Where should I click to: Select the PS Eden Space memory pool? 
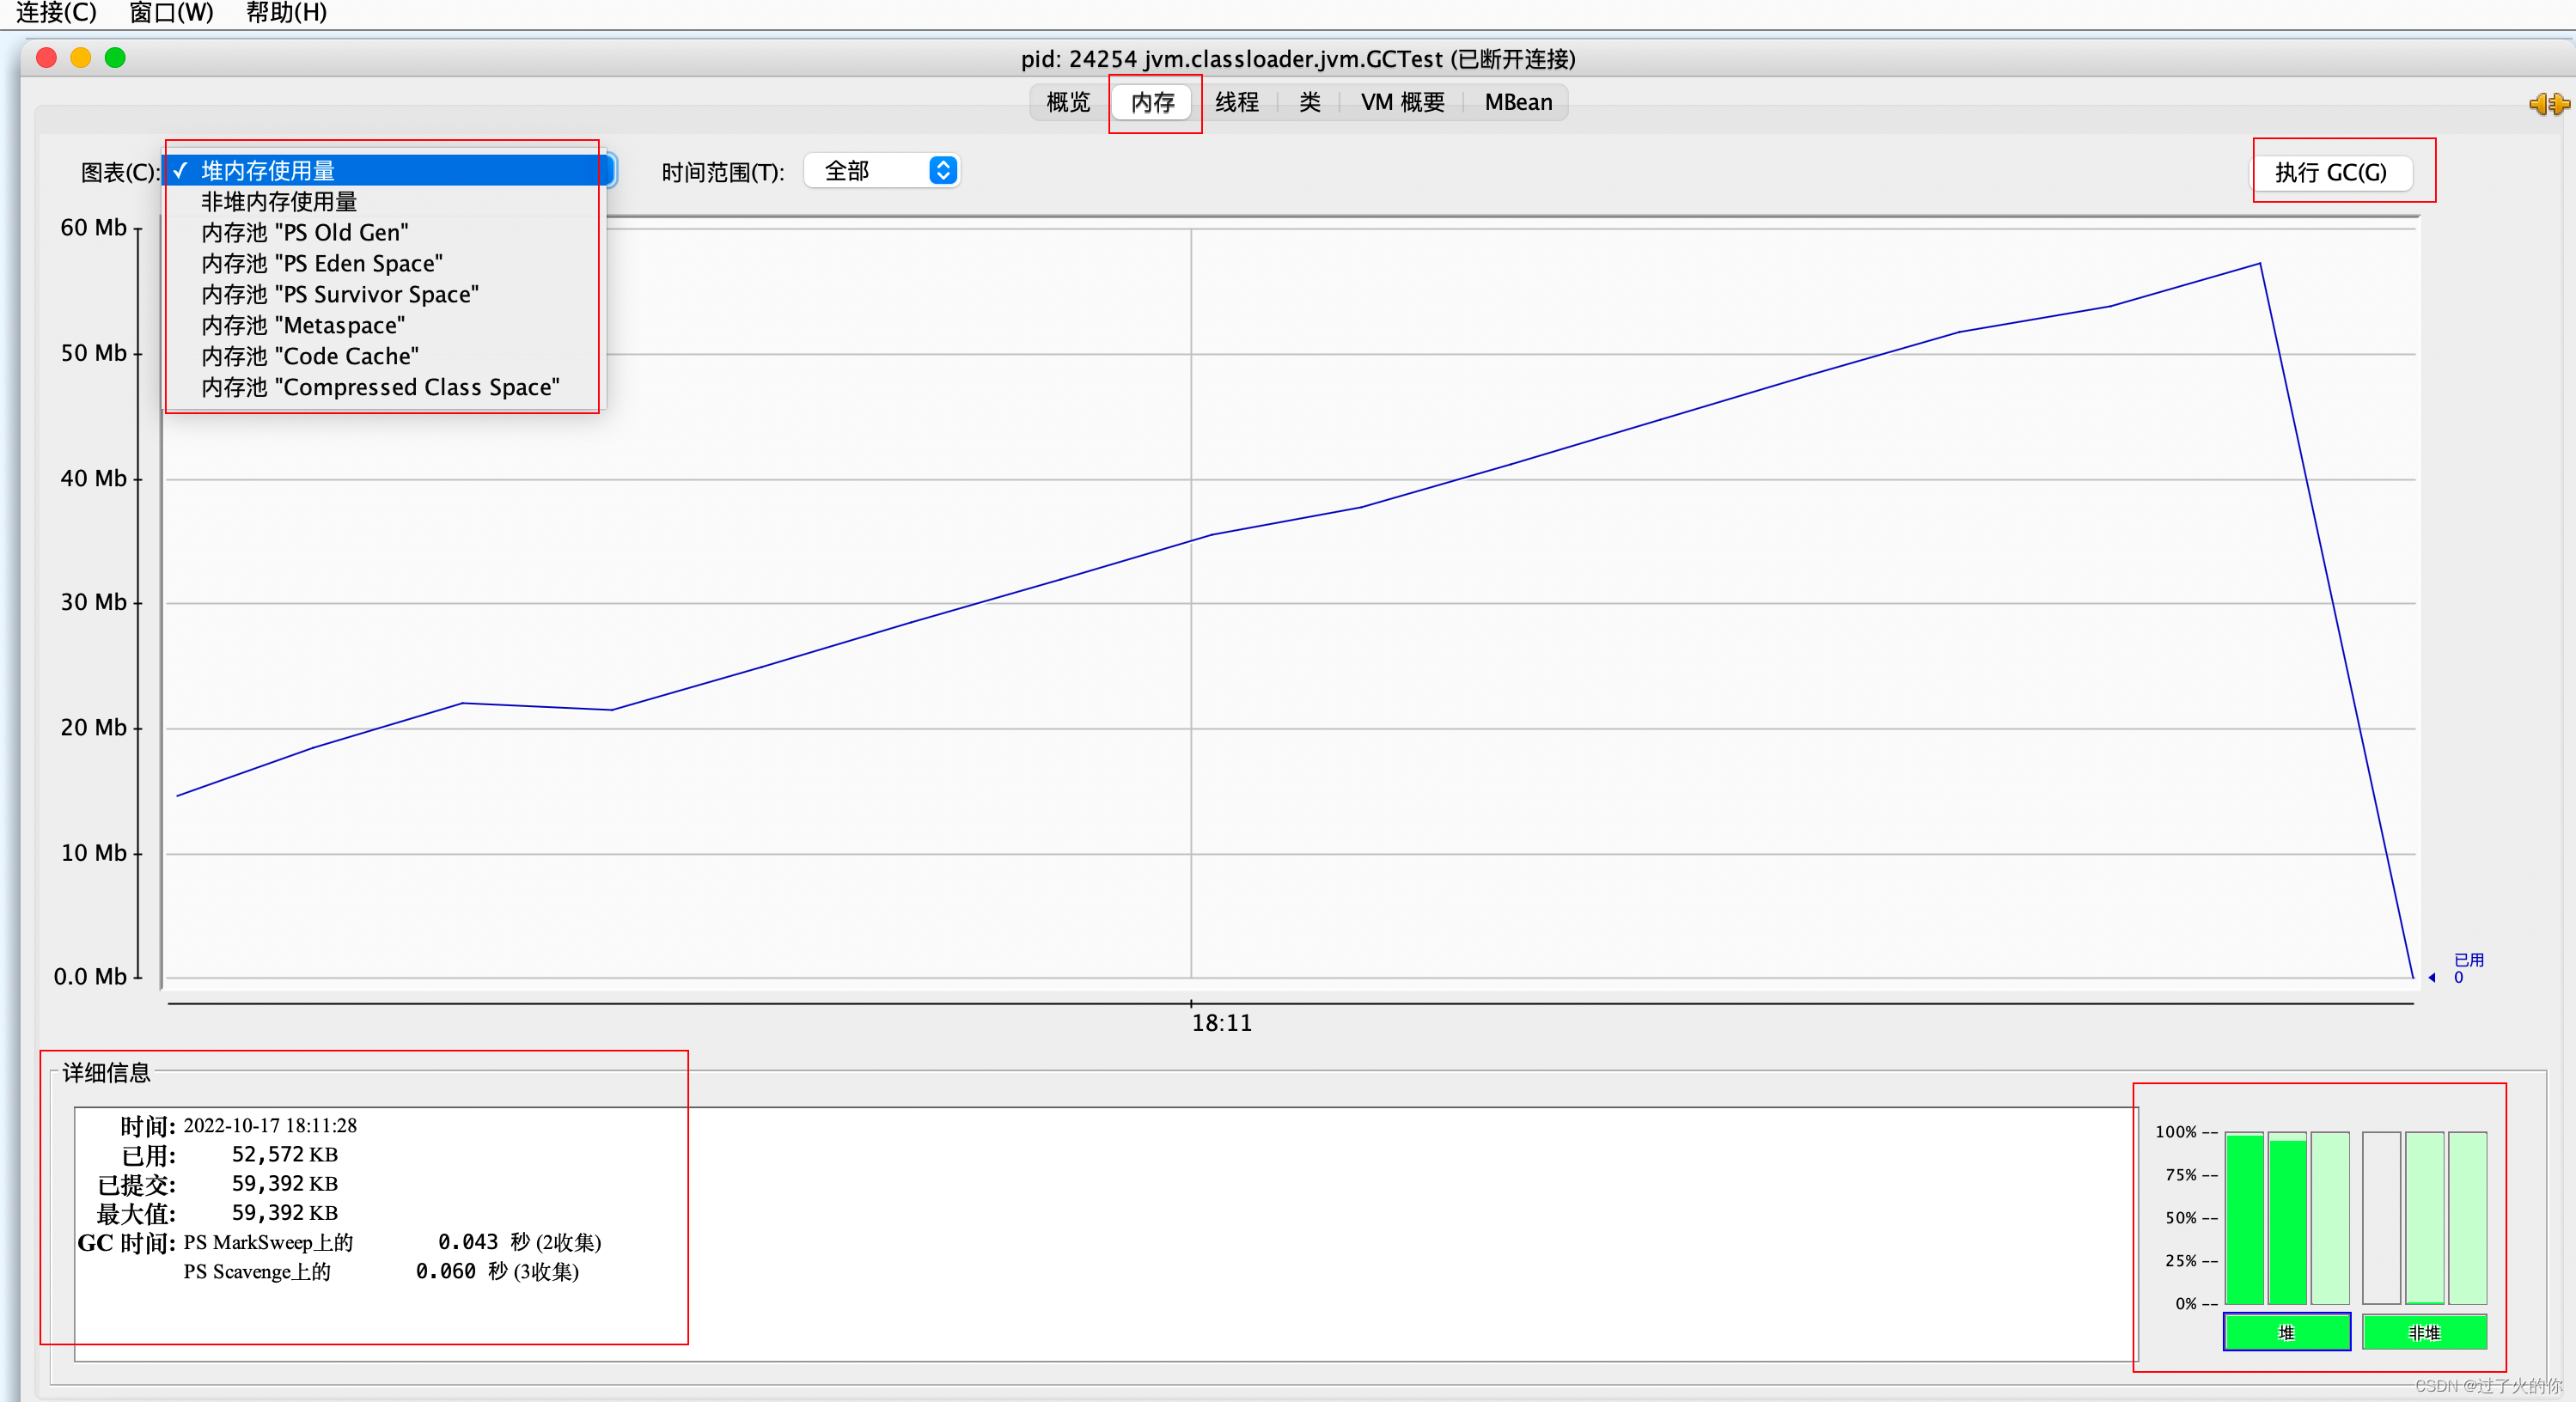pos(321,264)
